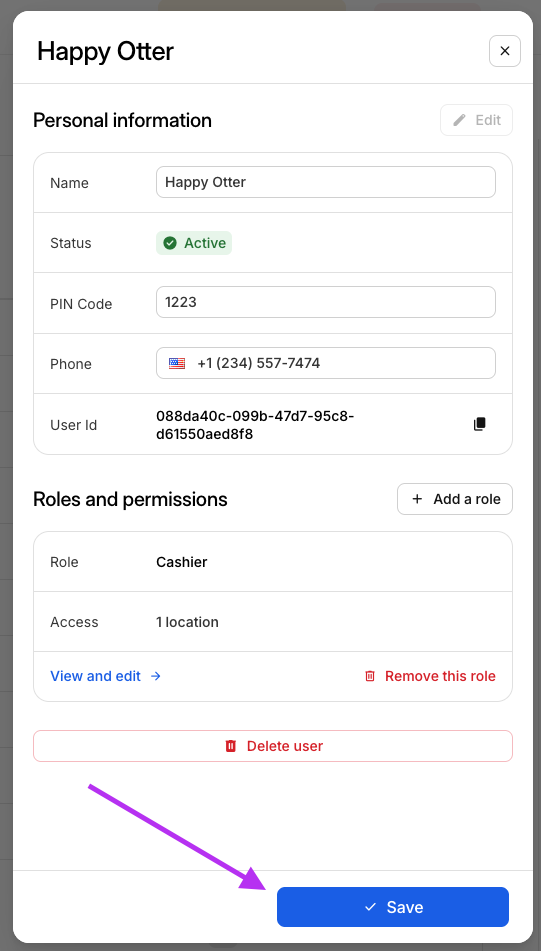Copy the User Id with the copy icon
Screen dimensions: 541x951
(x=480, y=424)
